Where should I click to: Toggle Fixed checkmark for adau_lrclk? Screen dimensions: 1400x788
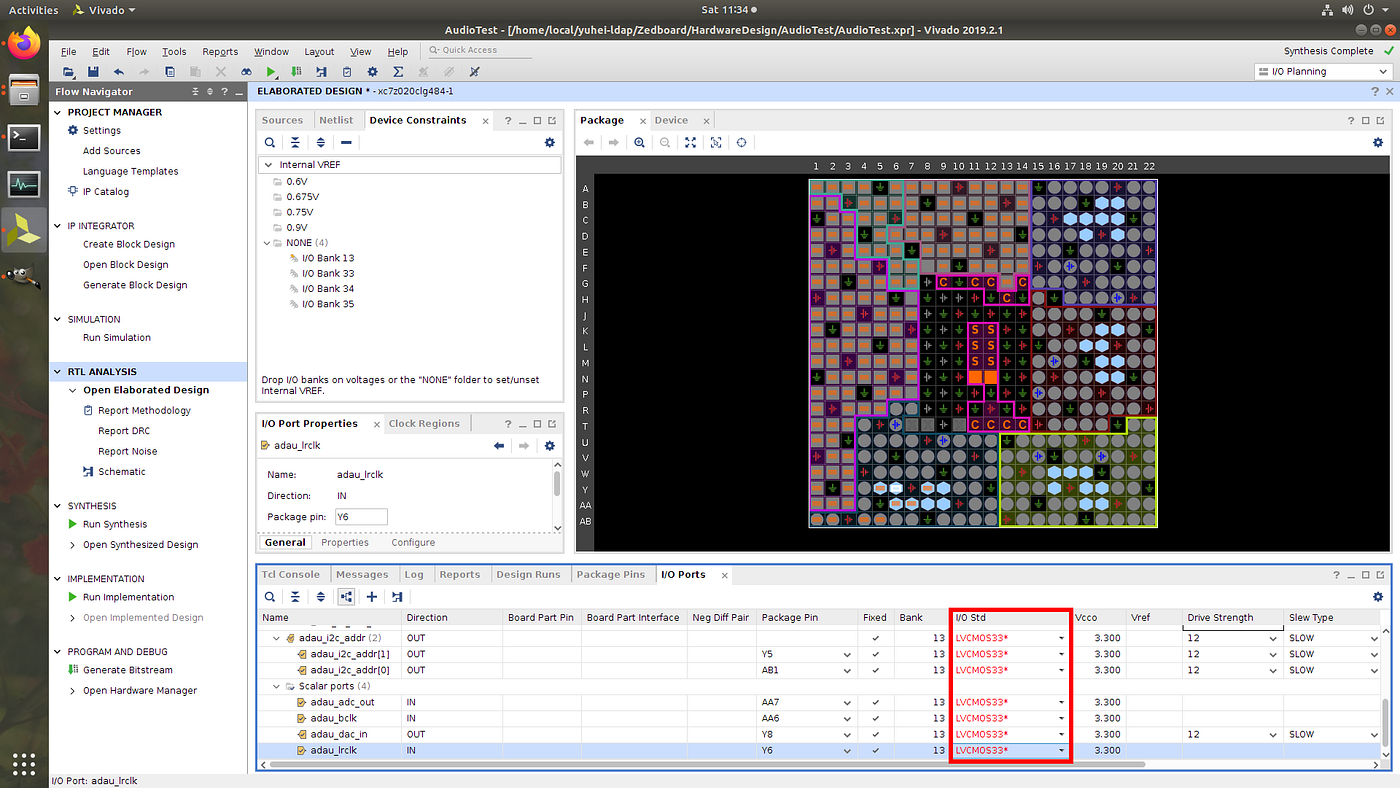click(875, 750)
